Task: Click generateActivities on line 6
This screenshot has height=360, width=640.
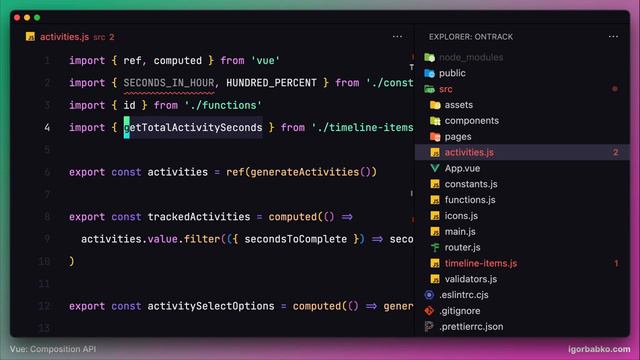Action: (304, 172)
